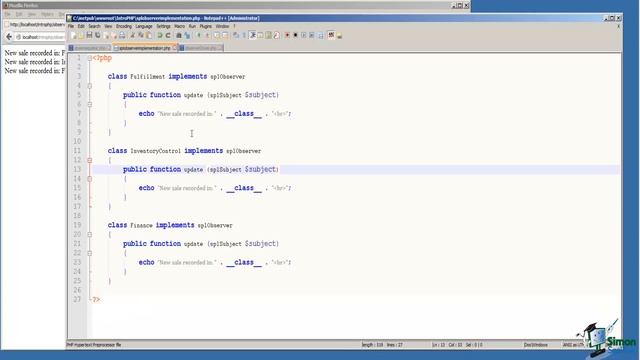Viewport: 640px width, 360px height.
Task: Click 'class Fulfillment implements splObserver' line
Action: point(176,76)
